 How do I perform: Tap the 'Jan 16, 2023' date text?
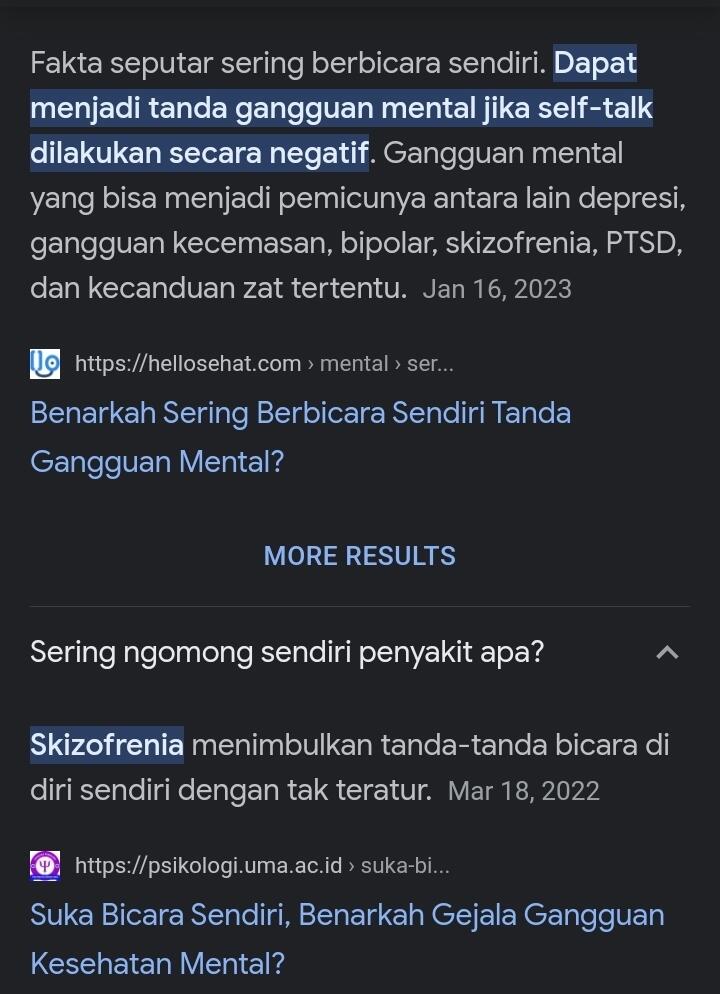click(x=495, y=289)
